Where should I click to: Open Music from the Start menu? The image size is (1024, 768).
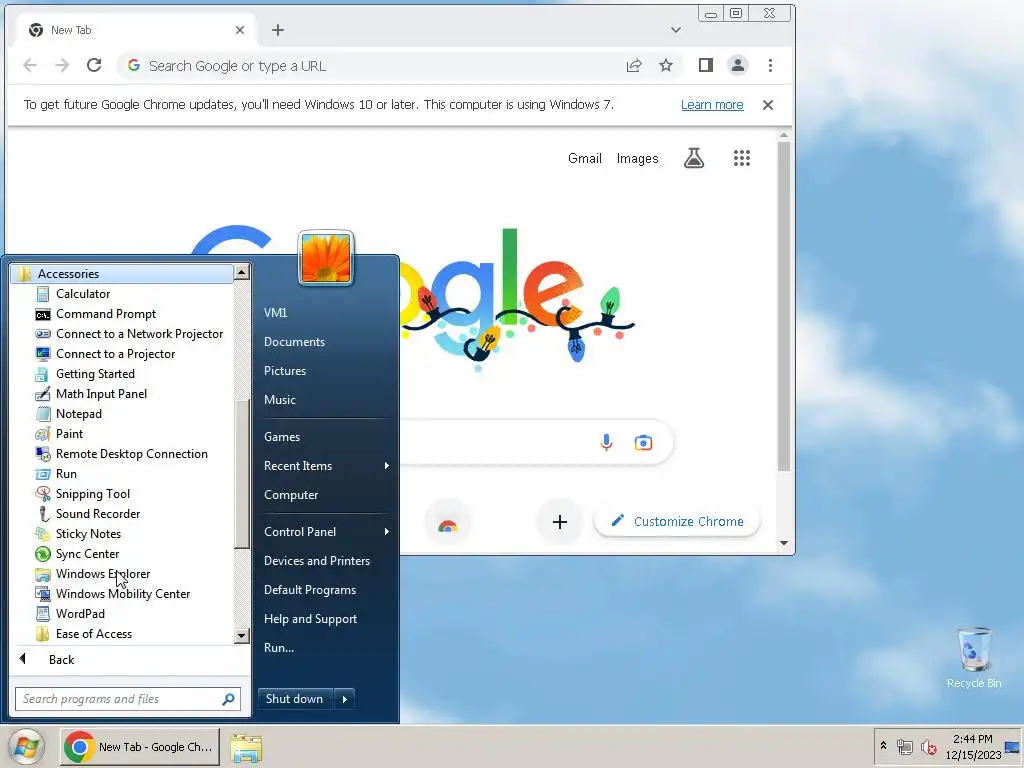pyautogui.click(x=280, y=400)
